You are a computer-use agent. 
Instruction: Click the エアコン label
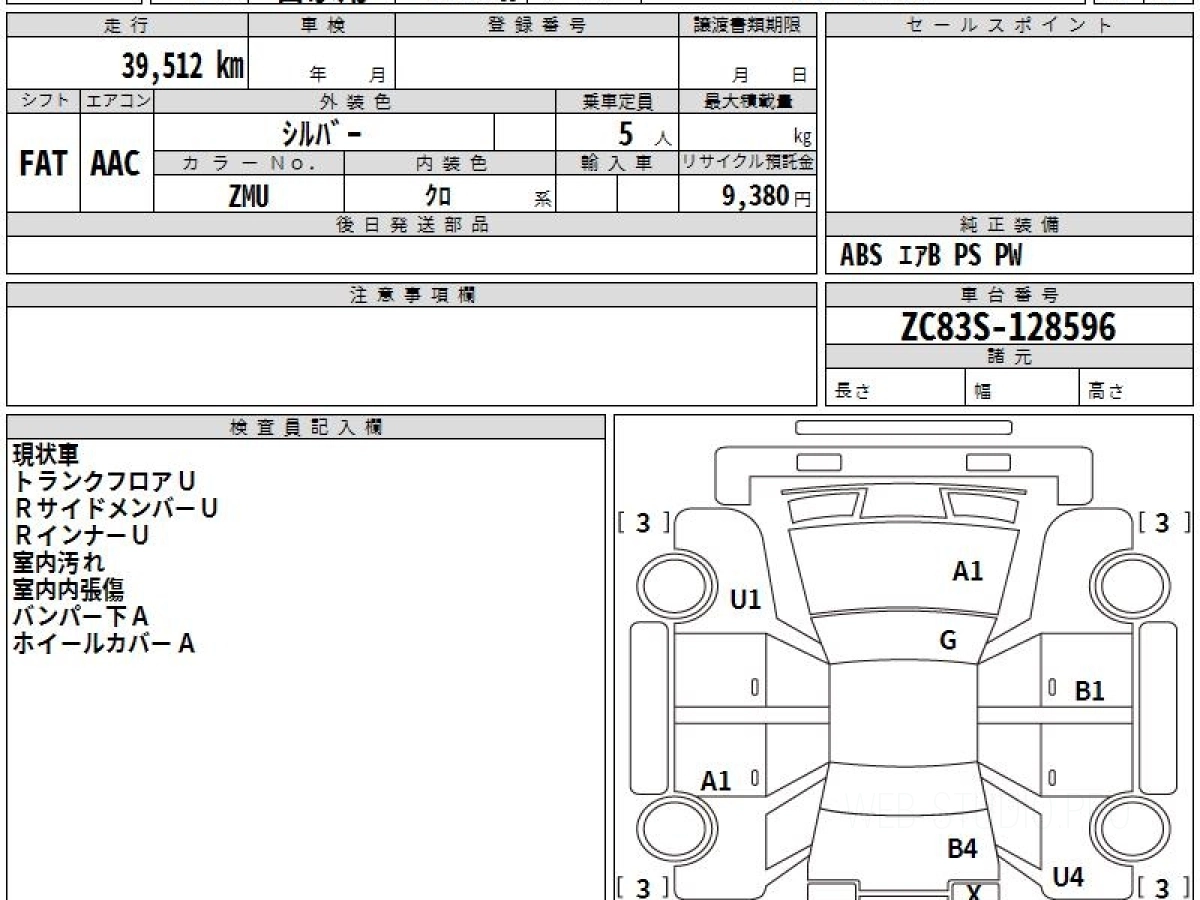tap(117, 101)
